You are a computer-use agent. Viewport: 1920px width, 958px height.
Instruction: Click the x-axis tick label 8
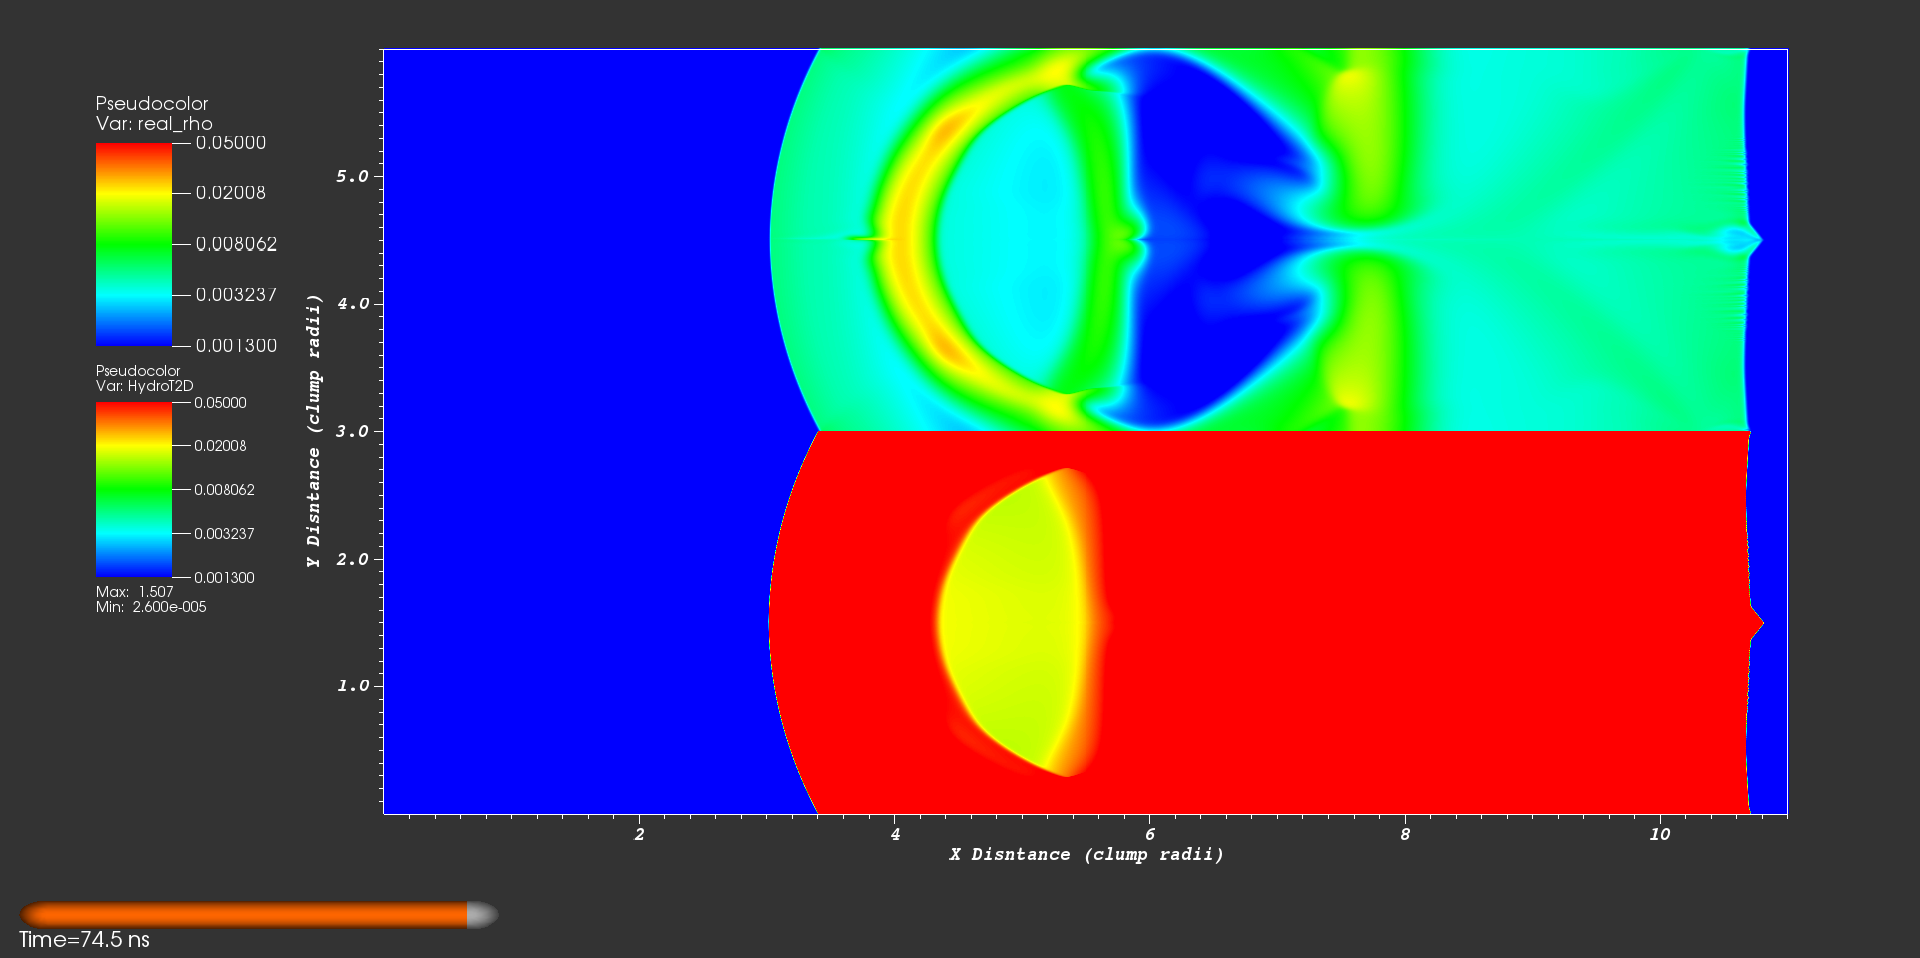point(1405,834)
